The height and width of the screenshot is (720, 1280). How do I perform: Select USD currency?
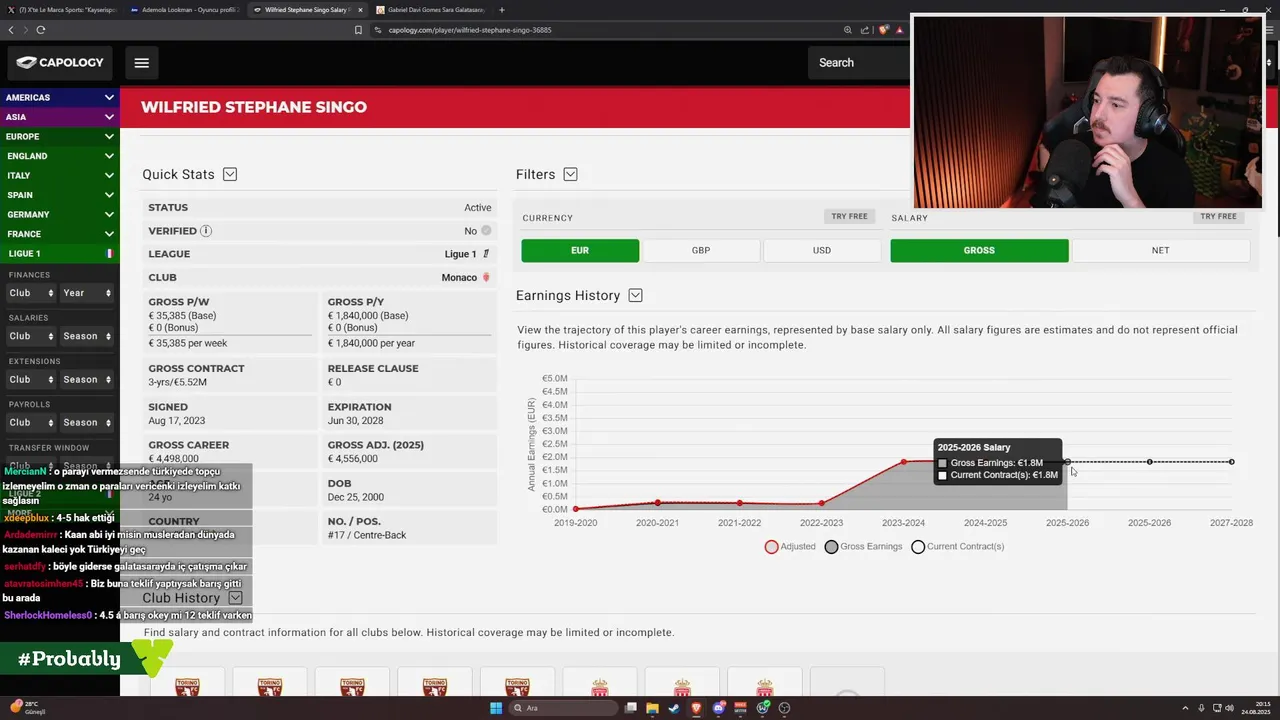tap(822, 251)
